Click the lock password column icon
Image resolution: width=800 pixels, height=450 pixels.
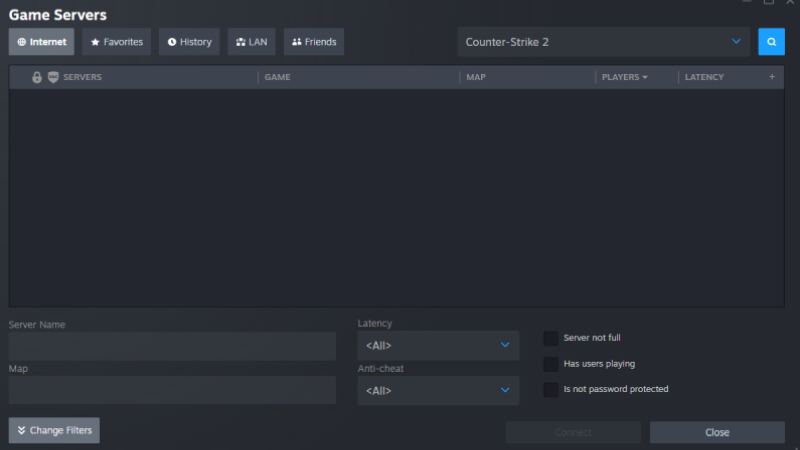tap(37, 77)
